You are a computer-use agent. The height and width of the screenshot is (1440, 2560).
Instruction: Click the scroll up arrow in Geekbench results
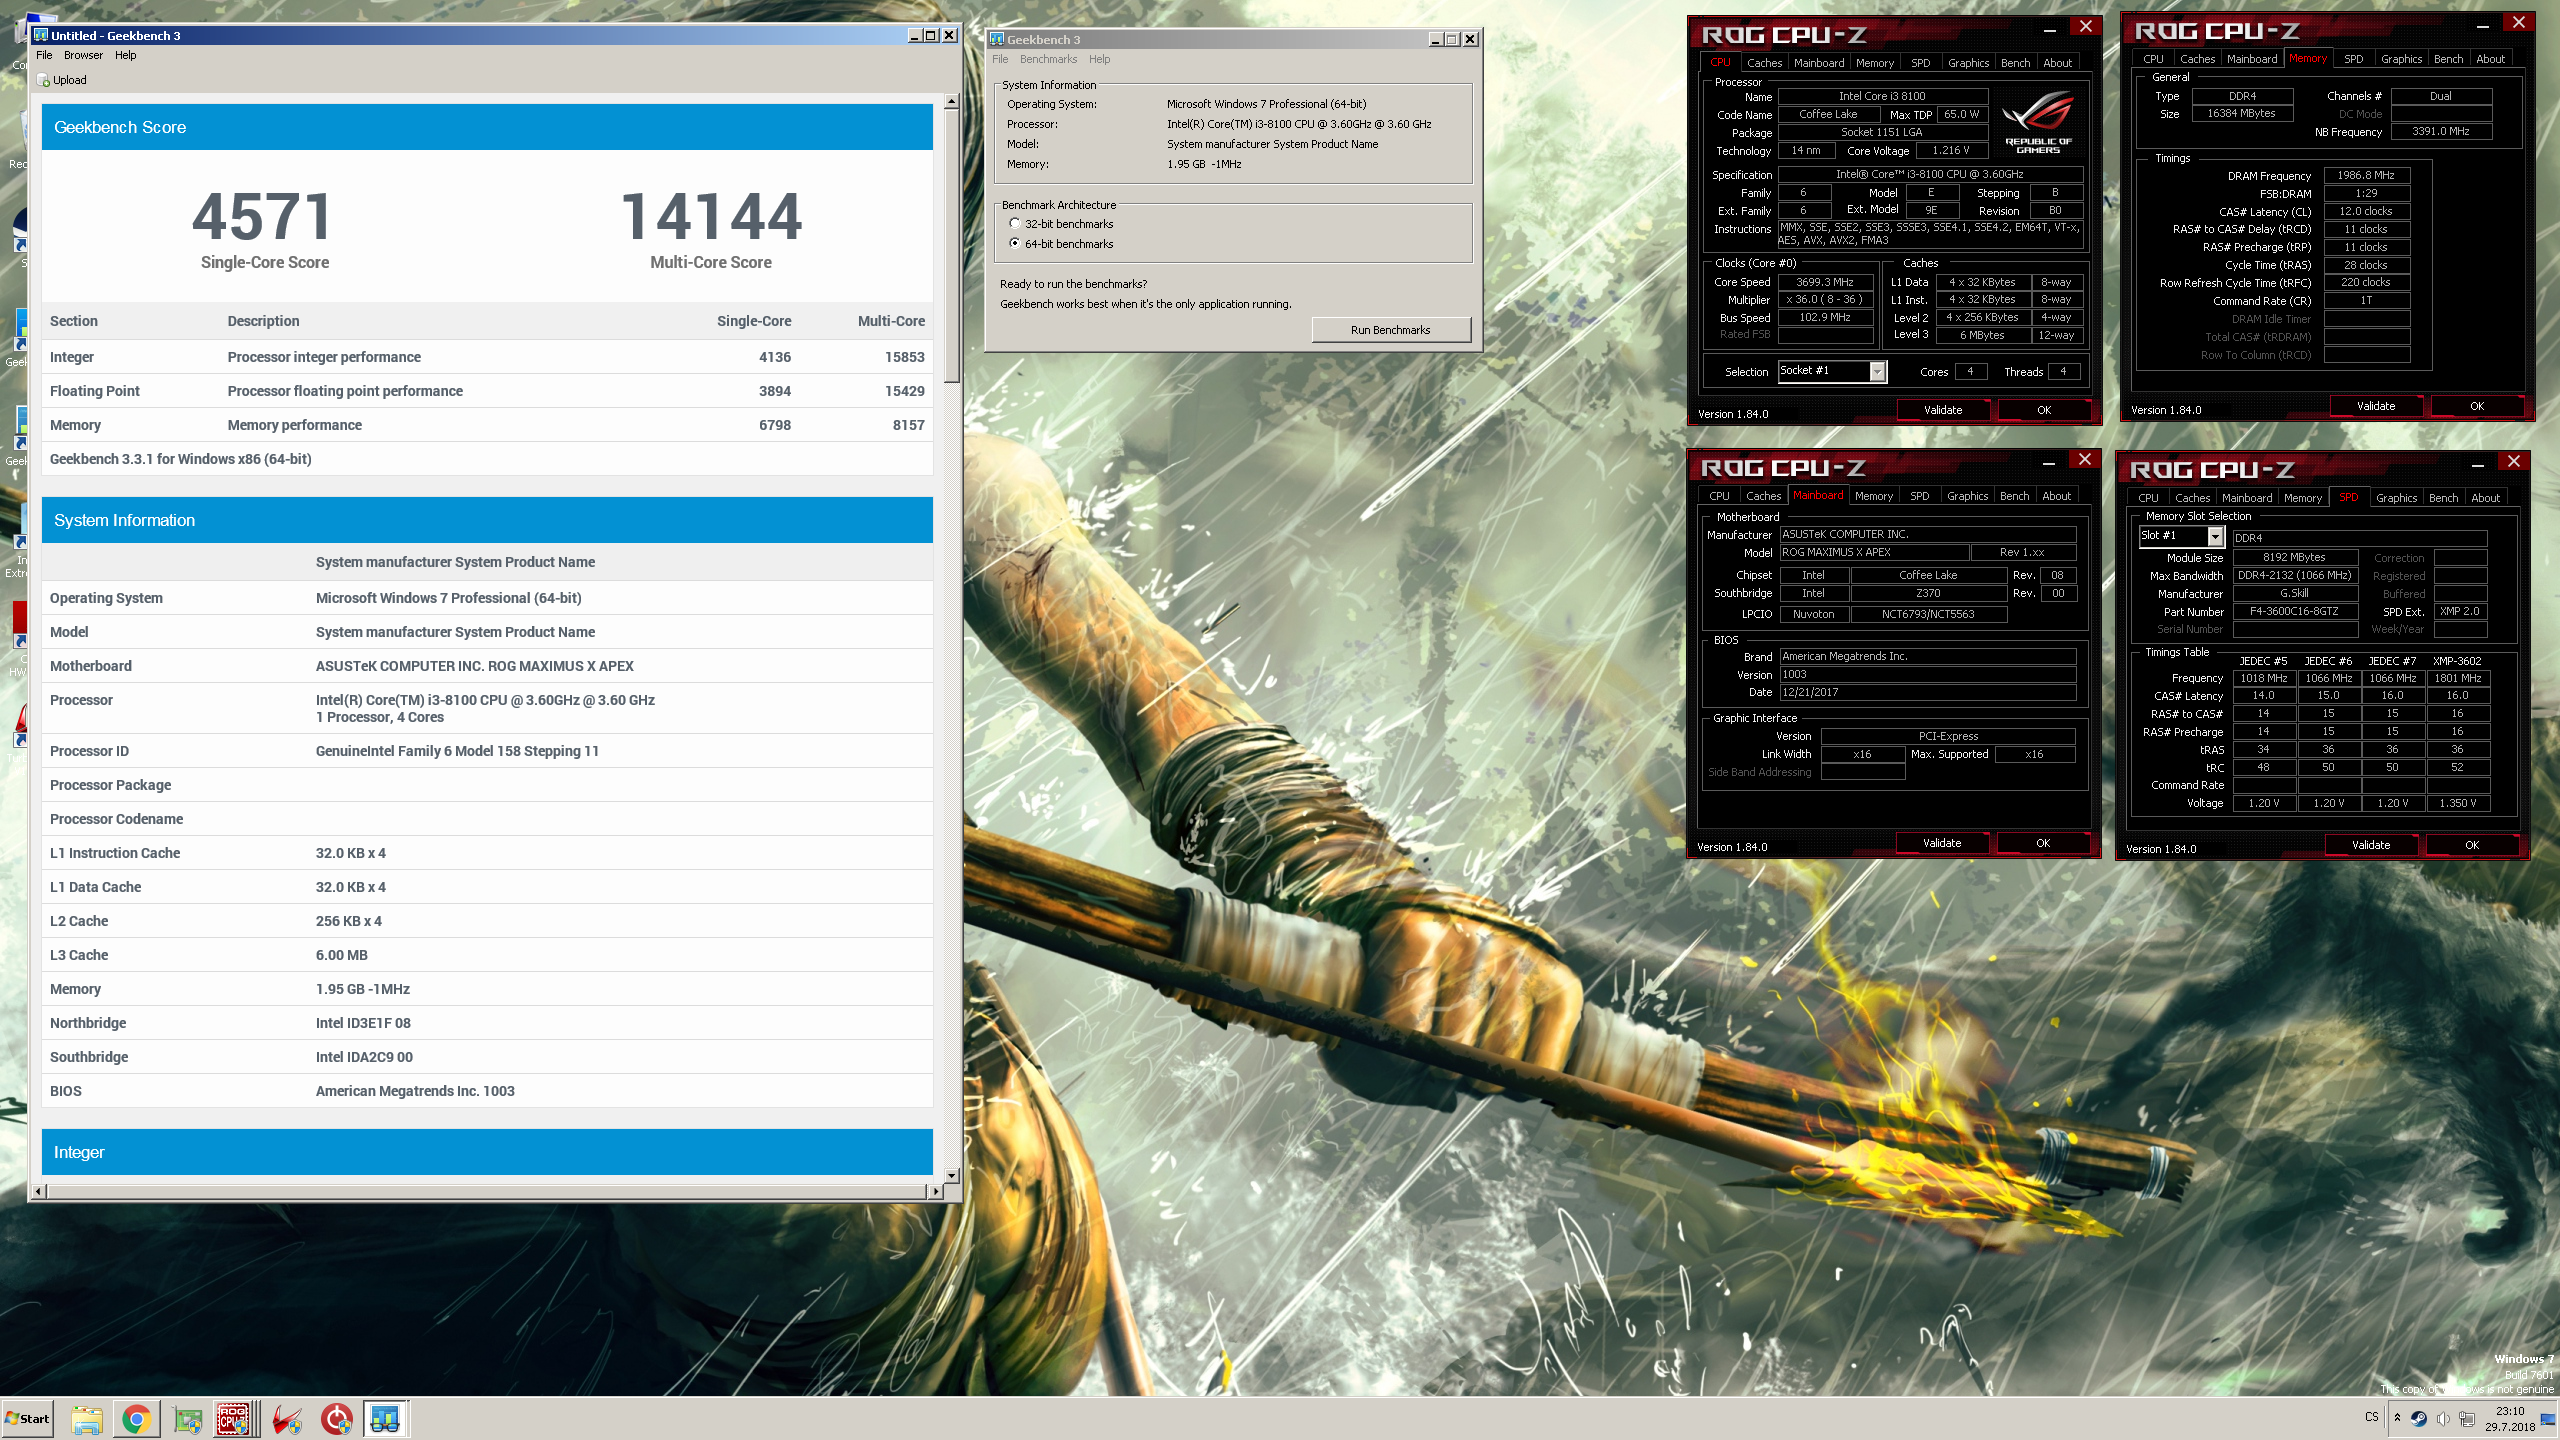pos(951,101)
